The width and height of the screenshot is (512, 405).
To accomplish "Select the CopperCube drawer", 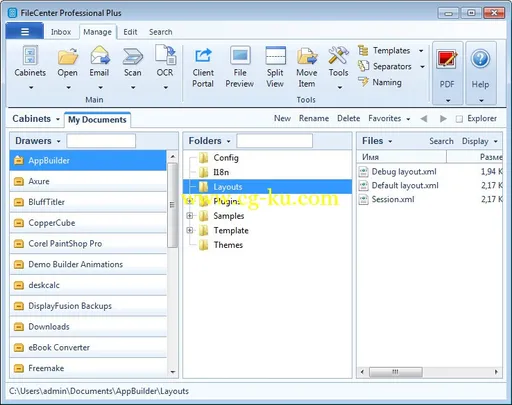I will (x=88, y=223).
